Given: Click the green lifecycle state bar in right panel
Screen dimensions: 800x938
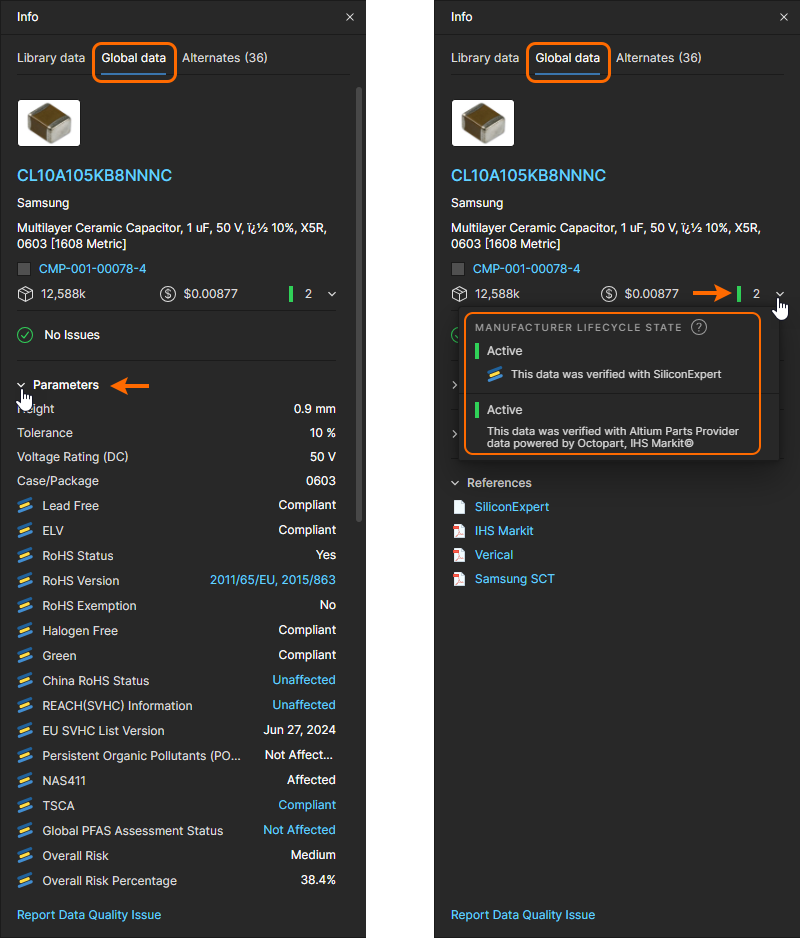Looking at the screenshot, I should 739,294.
